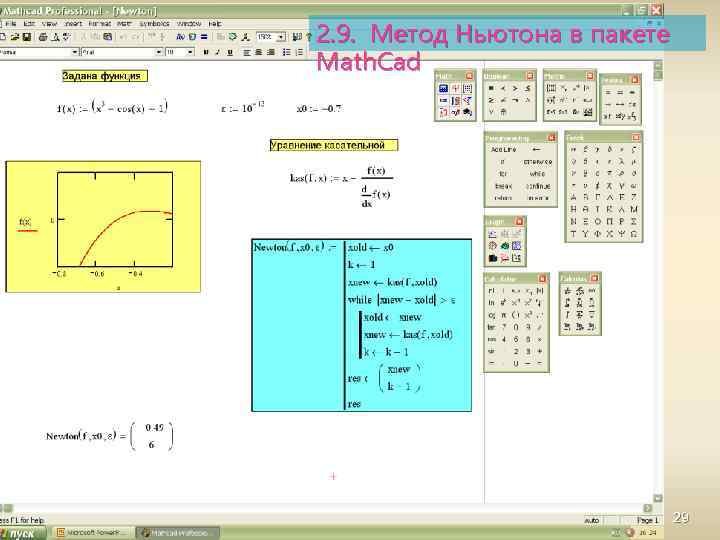Toggle center text alignment
The height and width of the screenshot is (540, 720).
coord(259,52)
